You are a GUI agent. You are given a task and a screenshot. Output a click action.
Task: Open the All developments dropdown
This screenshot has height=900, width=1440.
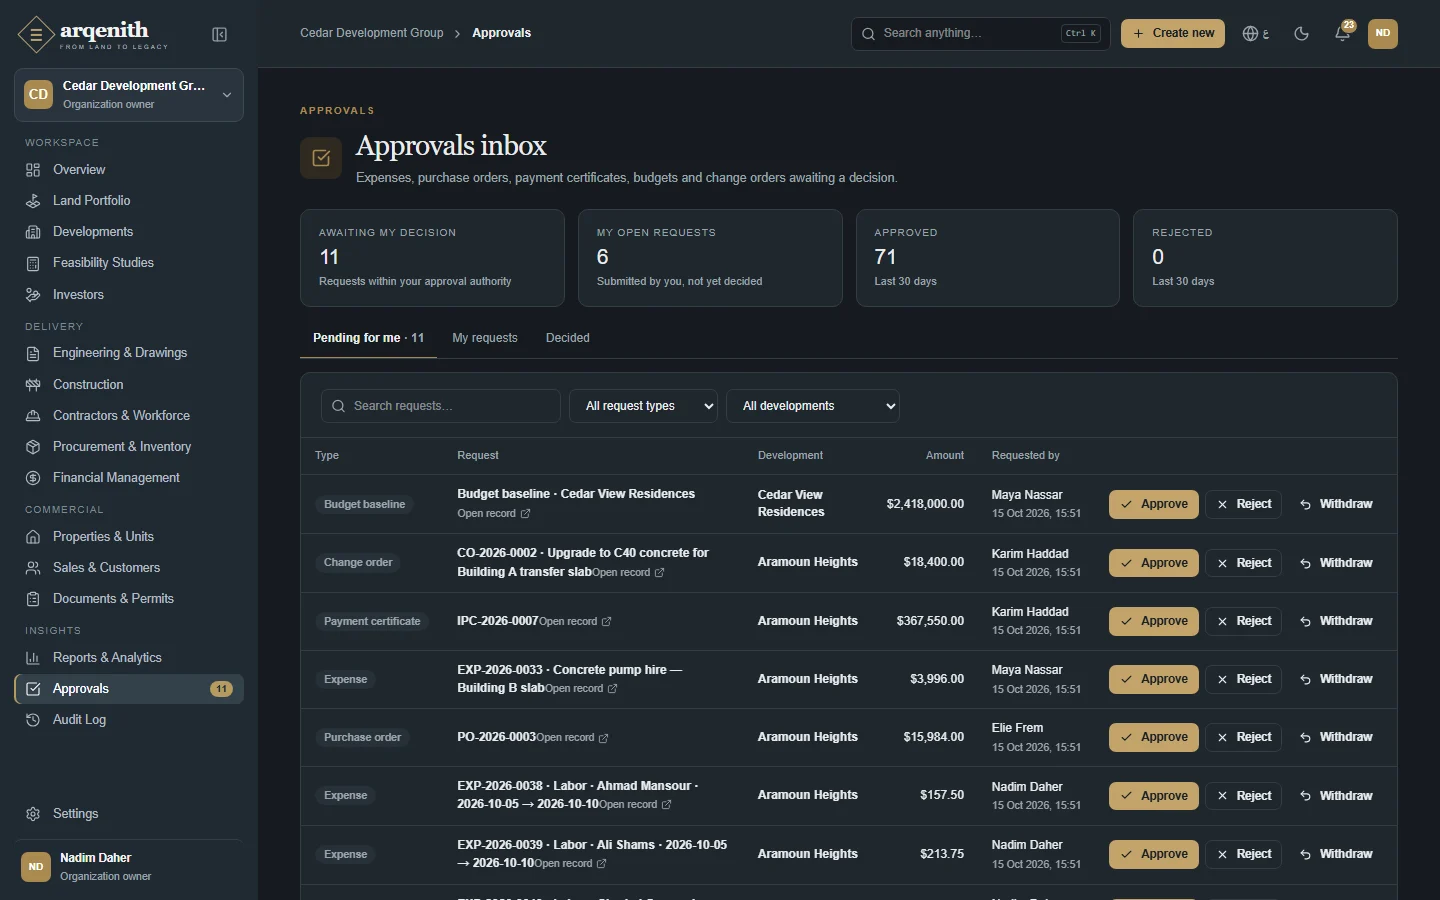point(813,406)
